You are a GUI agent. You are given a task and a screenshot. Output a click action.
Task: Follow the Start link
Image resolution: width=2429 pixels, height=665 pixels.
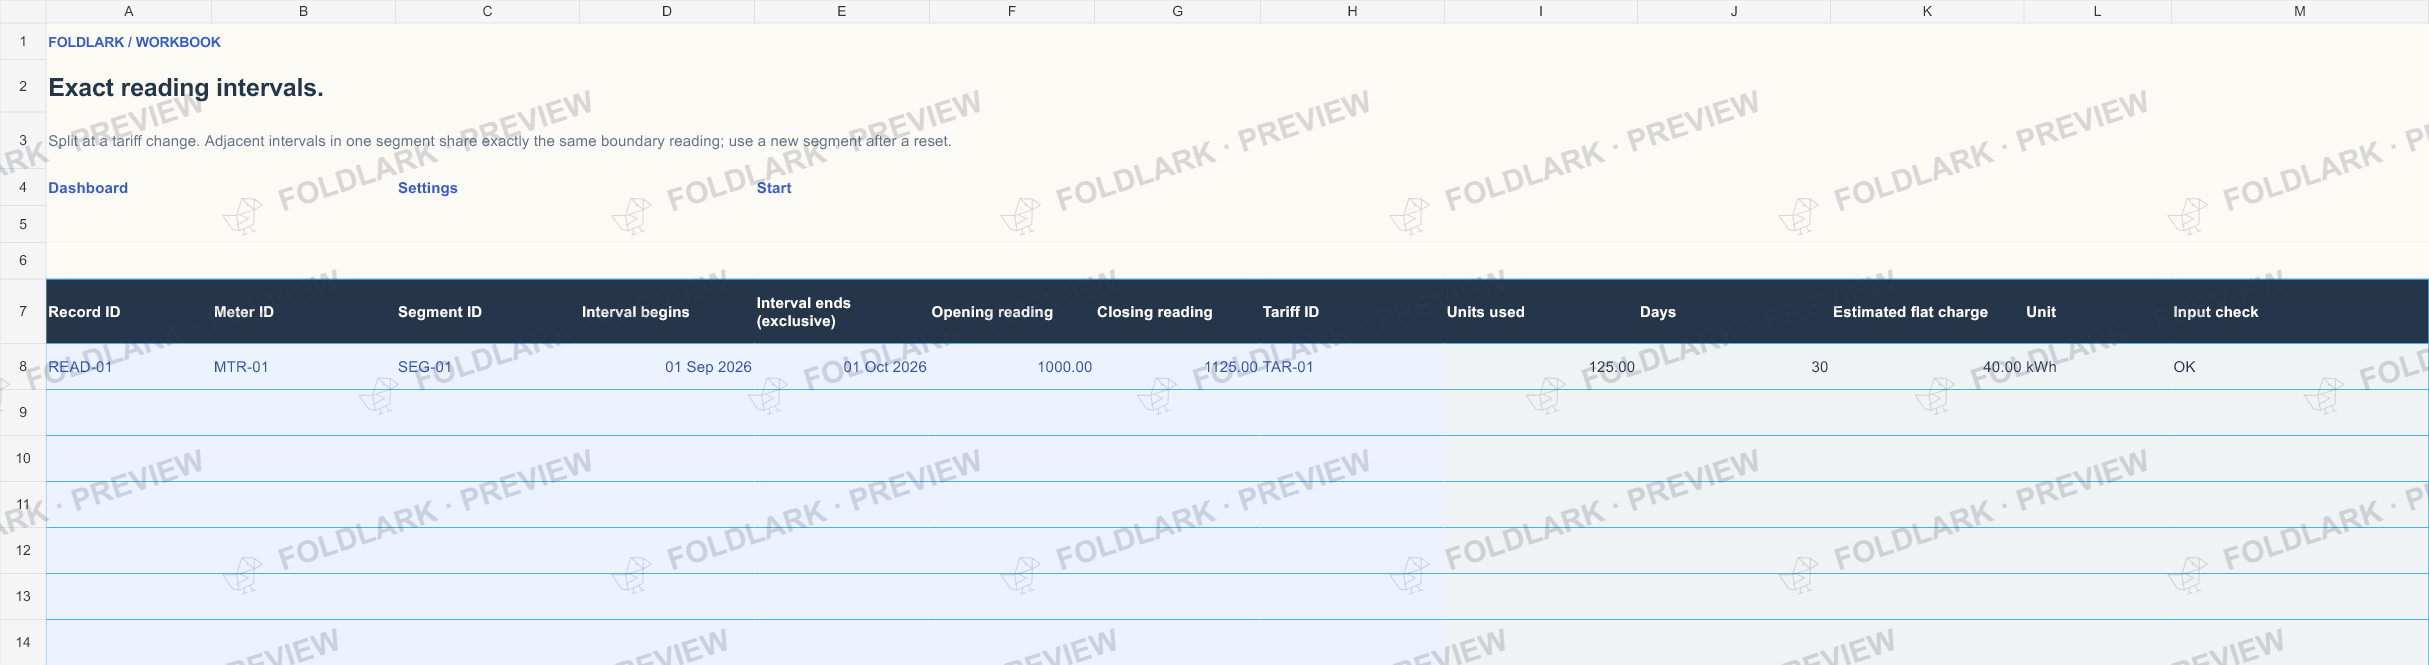(774, 188)
